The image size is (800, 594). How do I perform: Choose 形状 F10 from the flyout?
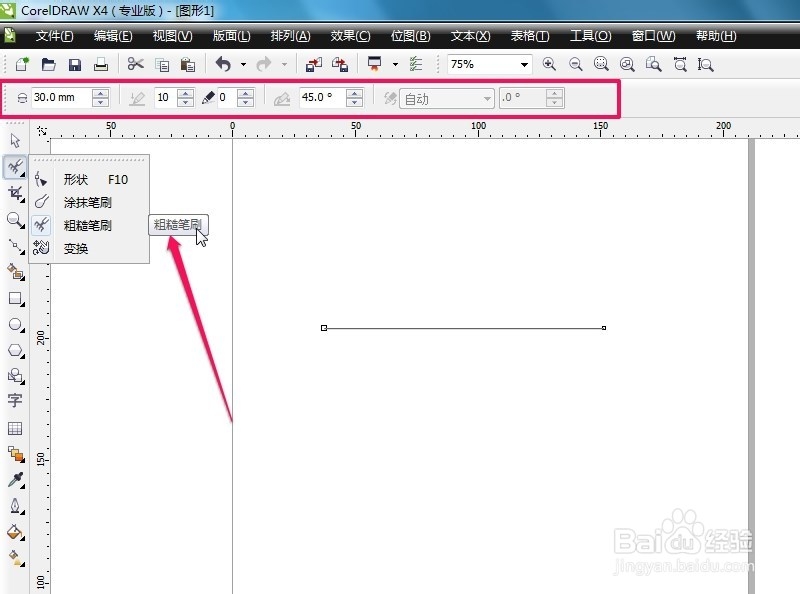pos(89,180)
